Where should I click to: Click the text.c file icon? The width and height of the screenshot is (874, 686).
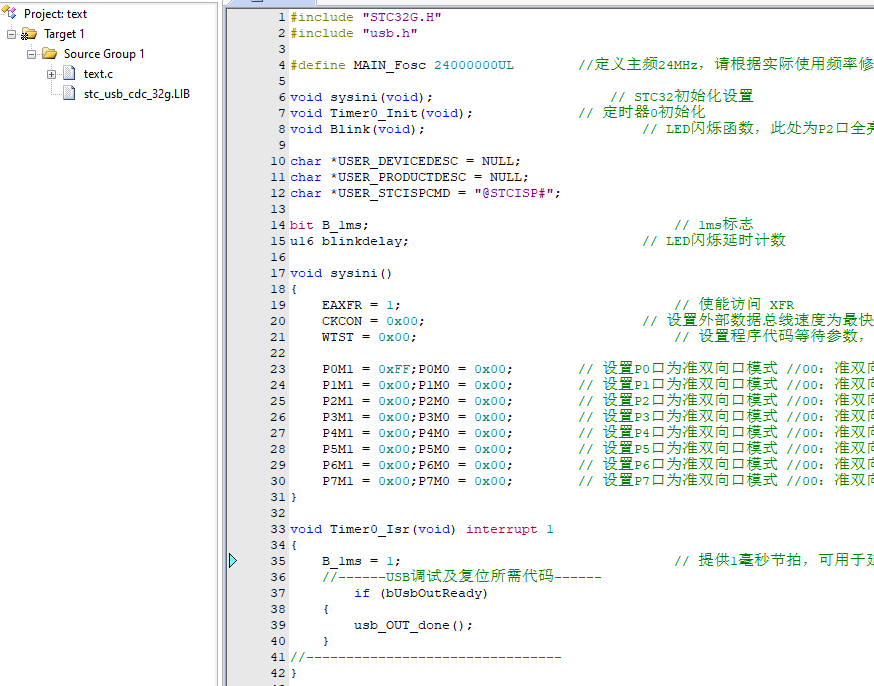pos(69,74)
